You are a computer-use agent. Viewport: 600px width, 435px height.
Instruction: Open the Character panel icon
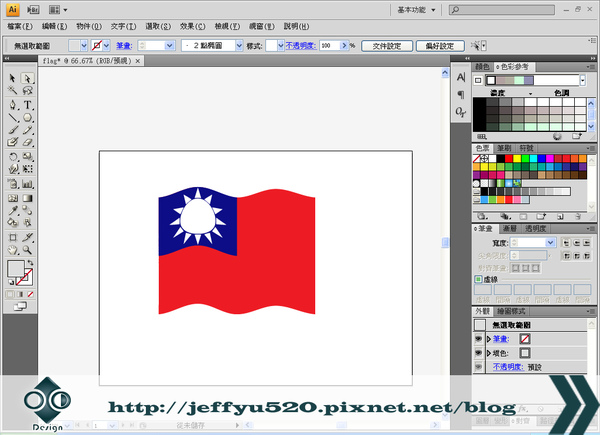(x=461, y=77)
